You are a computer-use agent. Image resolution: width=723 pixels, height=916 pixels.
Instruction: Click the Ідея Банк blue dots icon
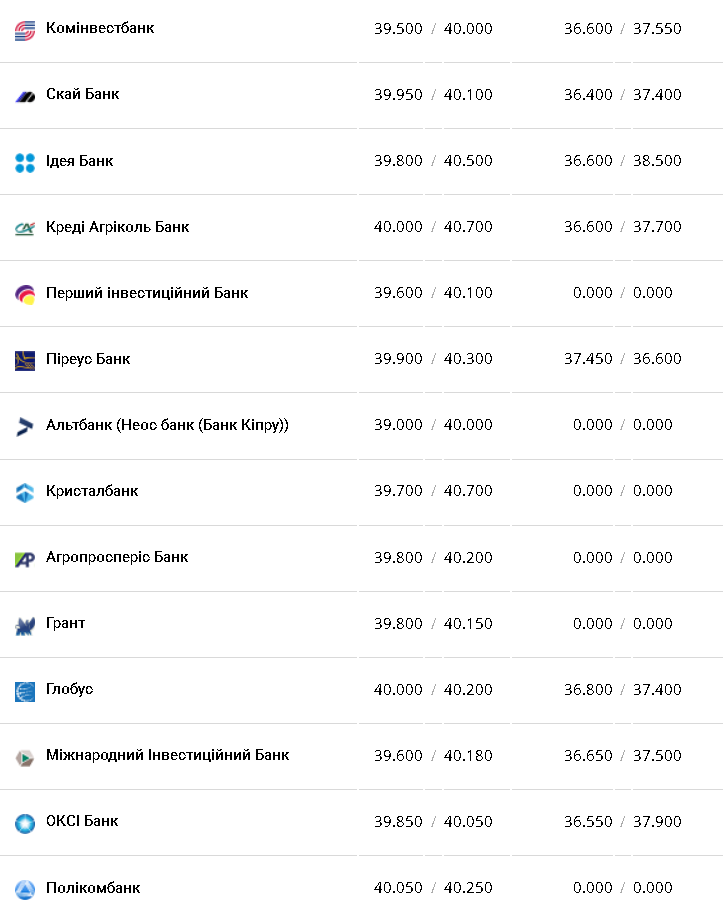coord(25,163)
